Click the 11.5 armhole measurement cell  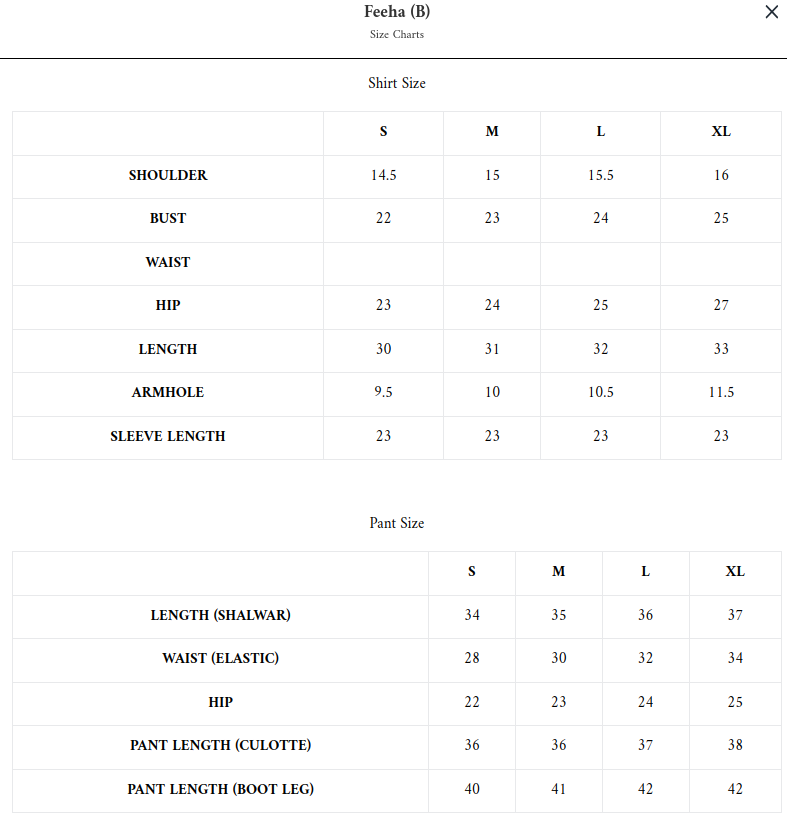[x=721, y=393]
